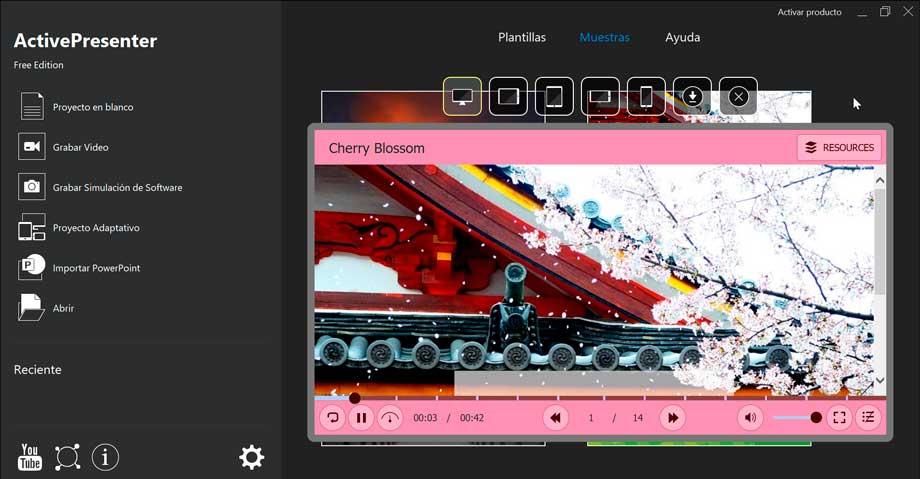Create a Proyecto en blanco

(x=77, y=107)
